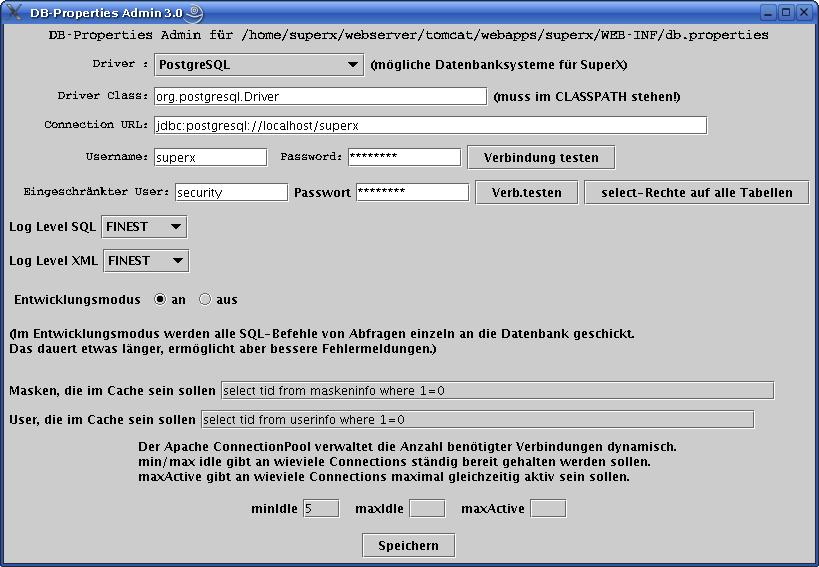Close the DB-Properties Admin window
The width and height of the screenshot is (819, 567).
[x=804, y=13]
